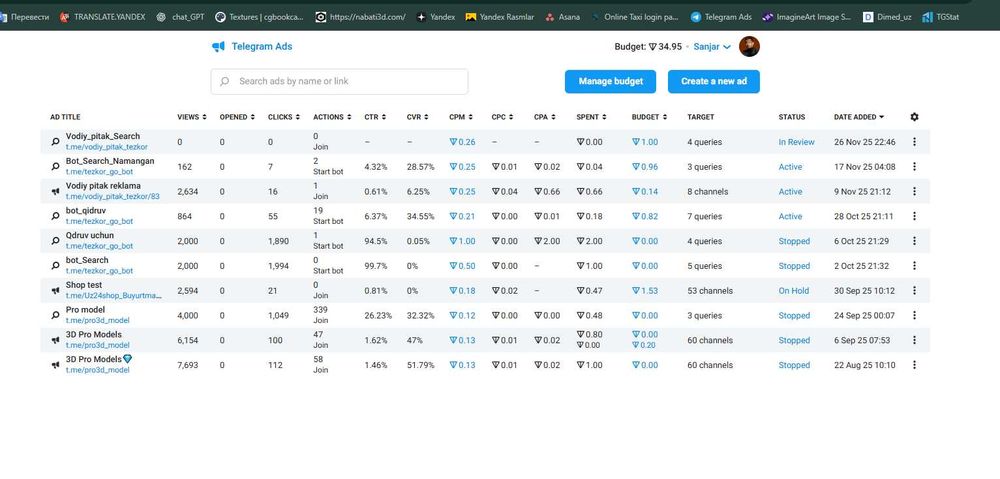Sort table by CVR column
This screenshot has height=479, width=1000.
coord(418,117)
